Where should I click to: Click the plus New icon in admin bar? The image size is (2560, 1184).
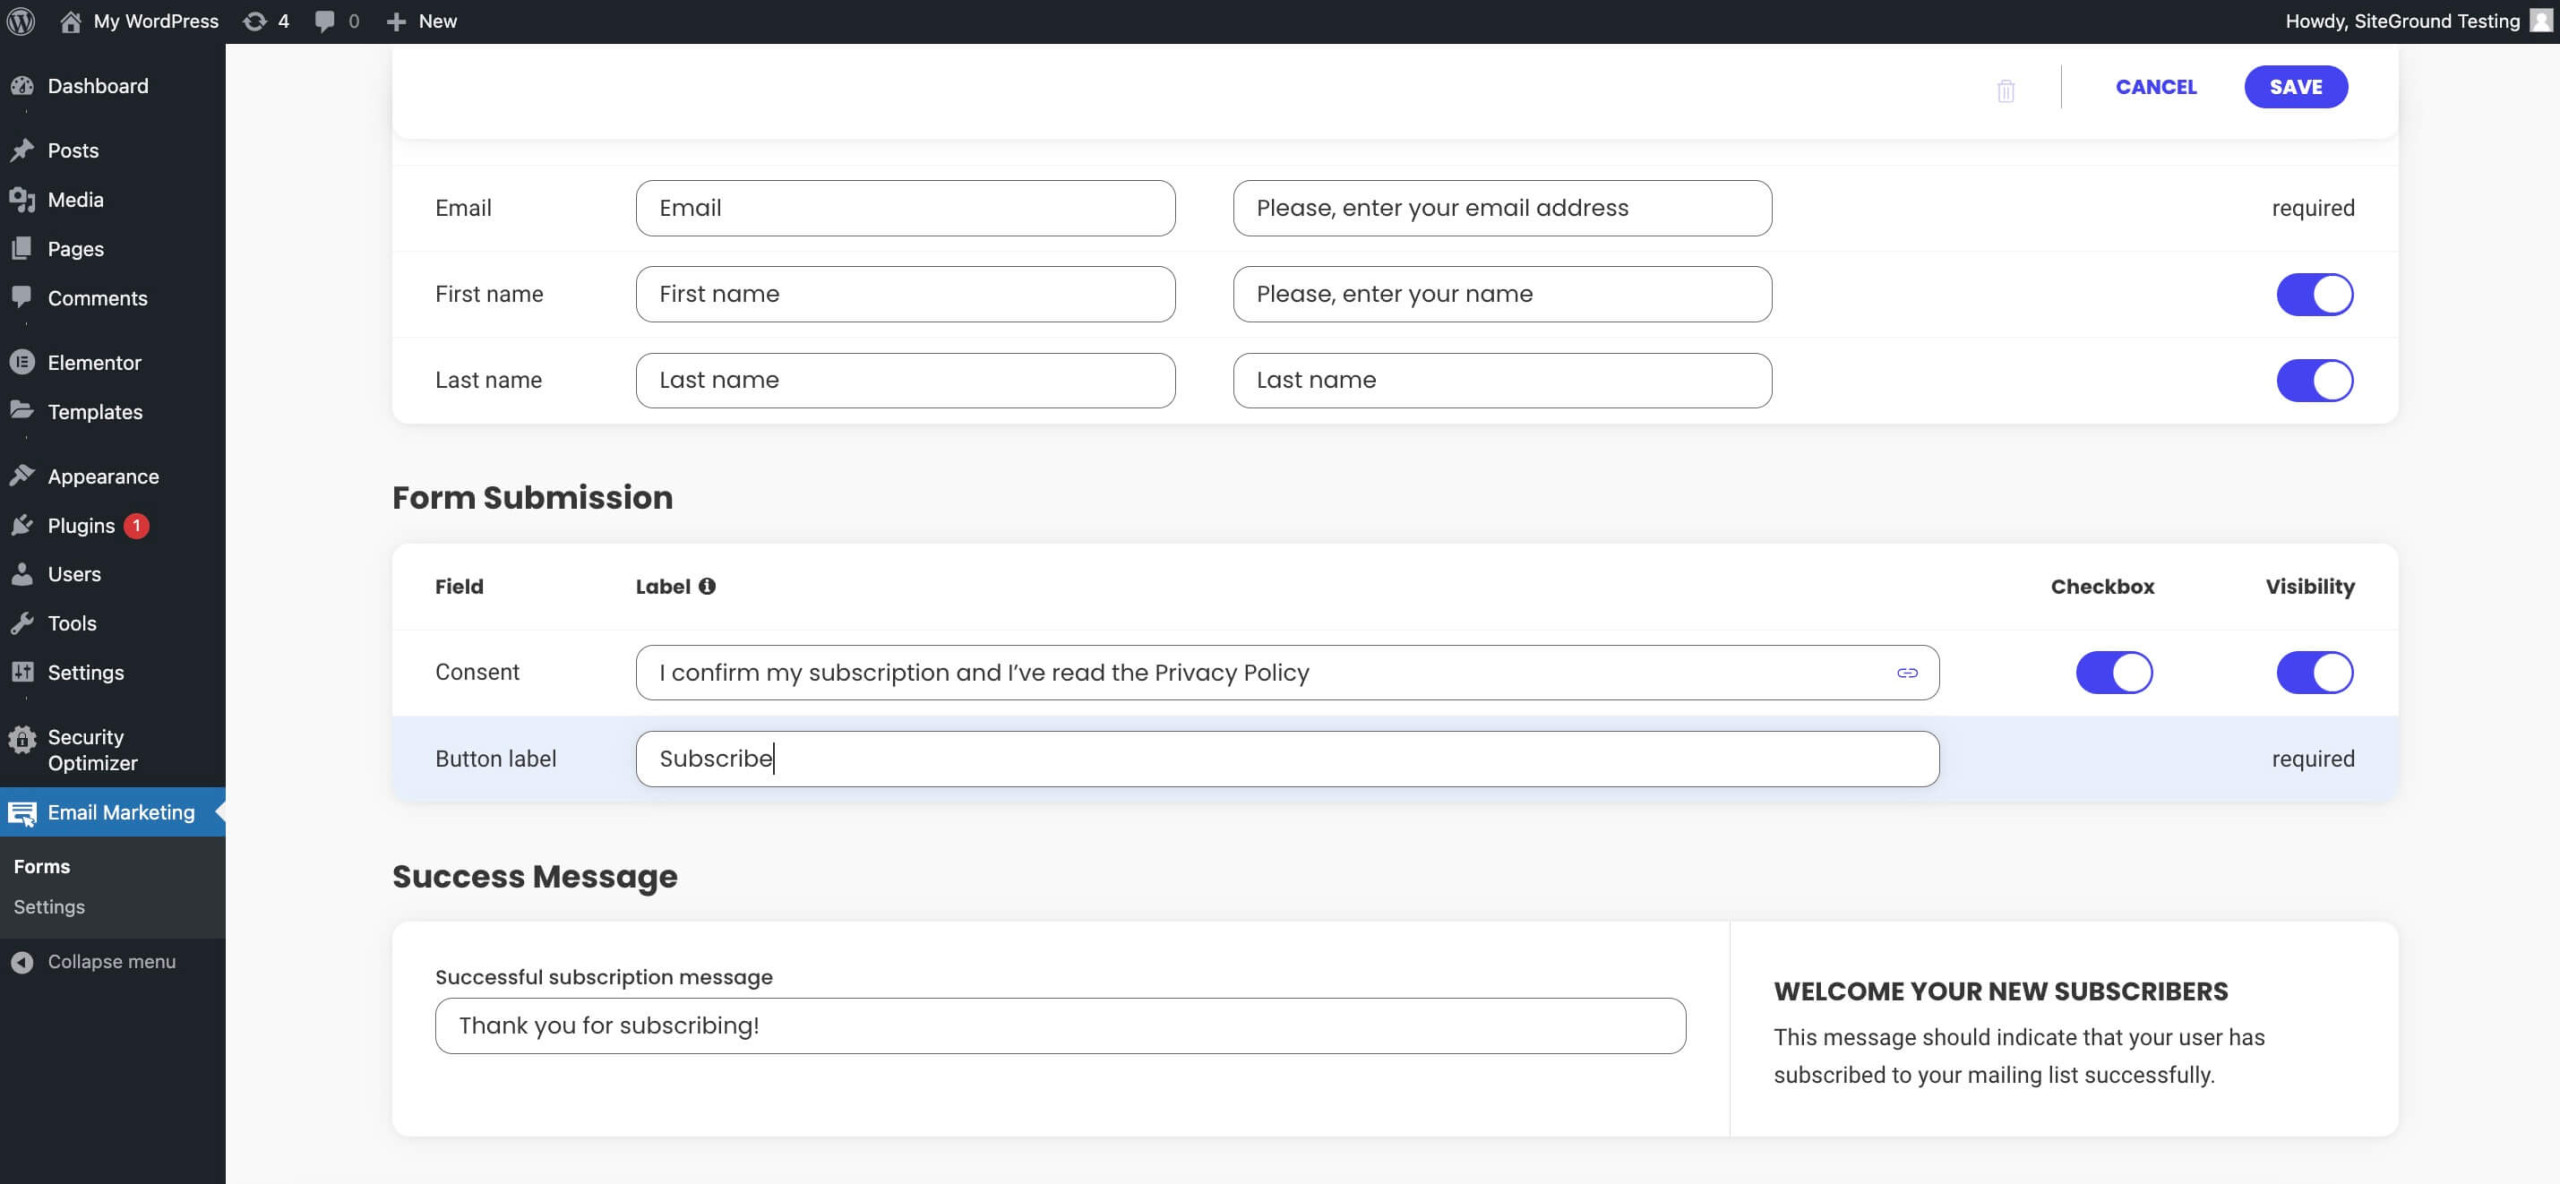coord(396,21)
